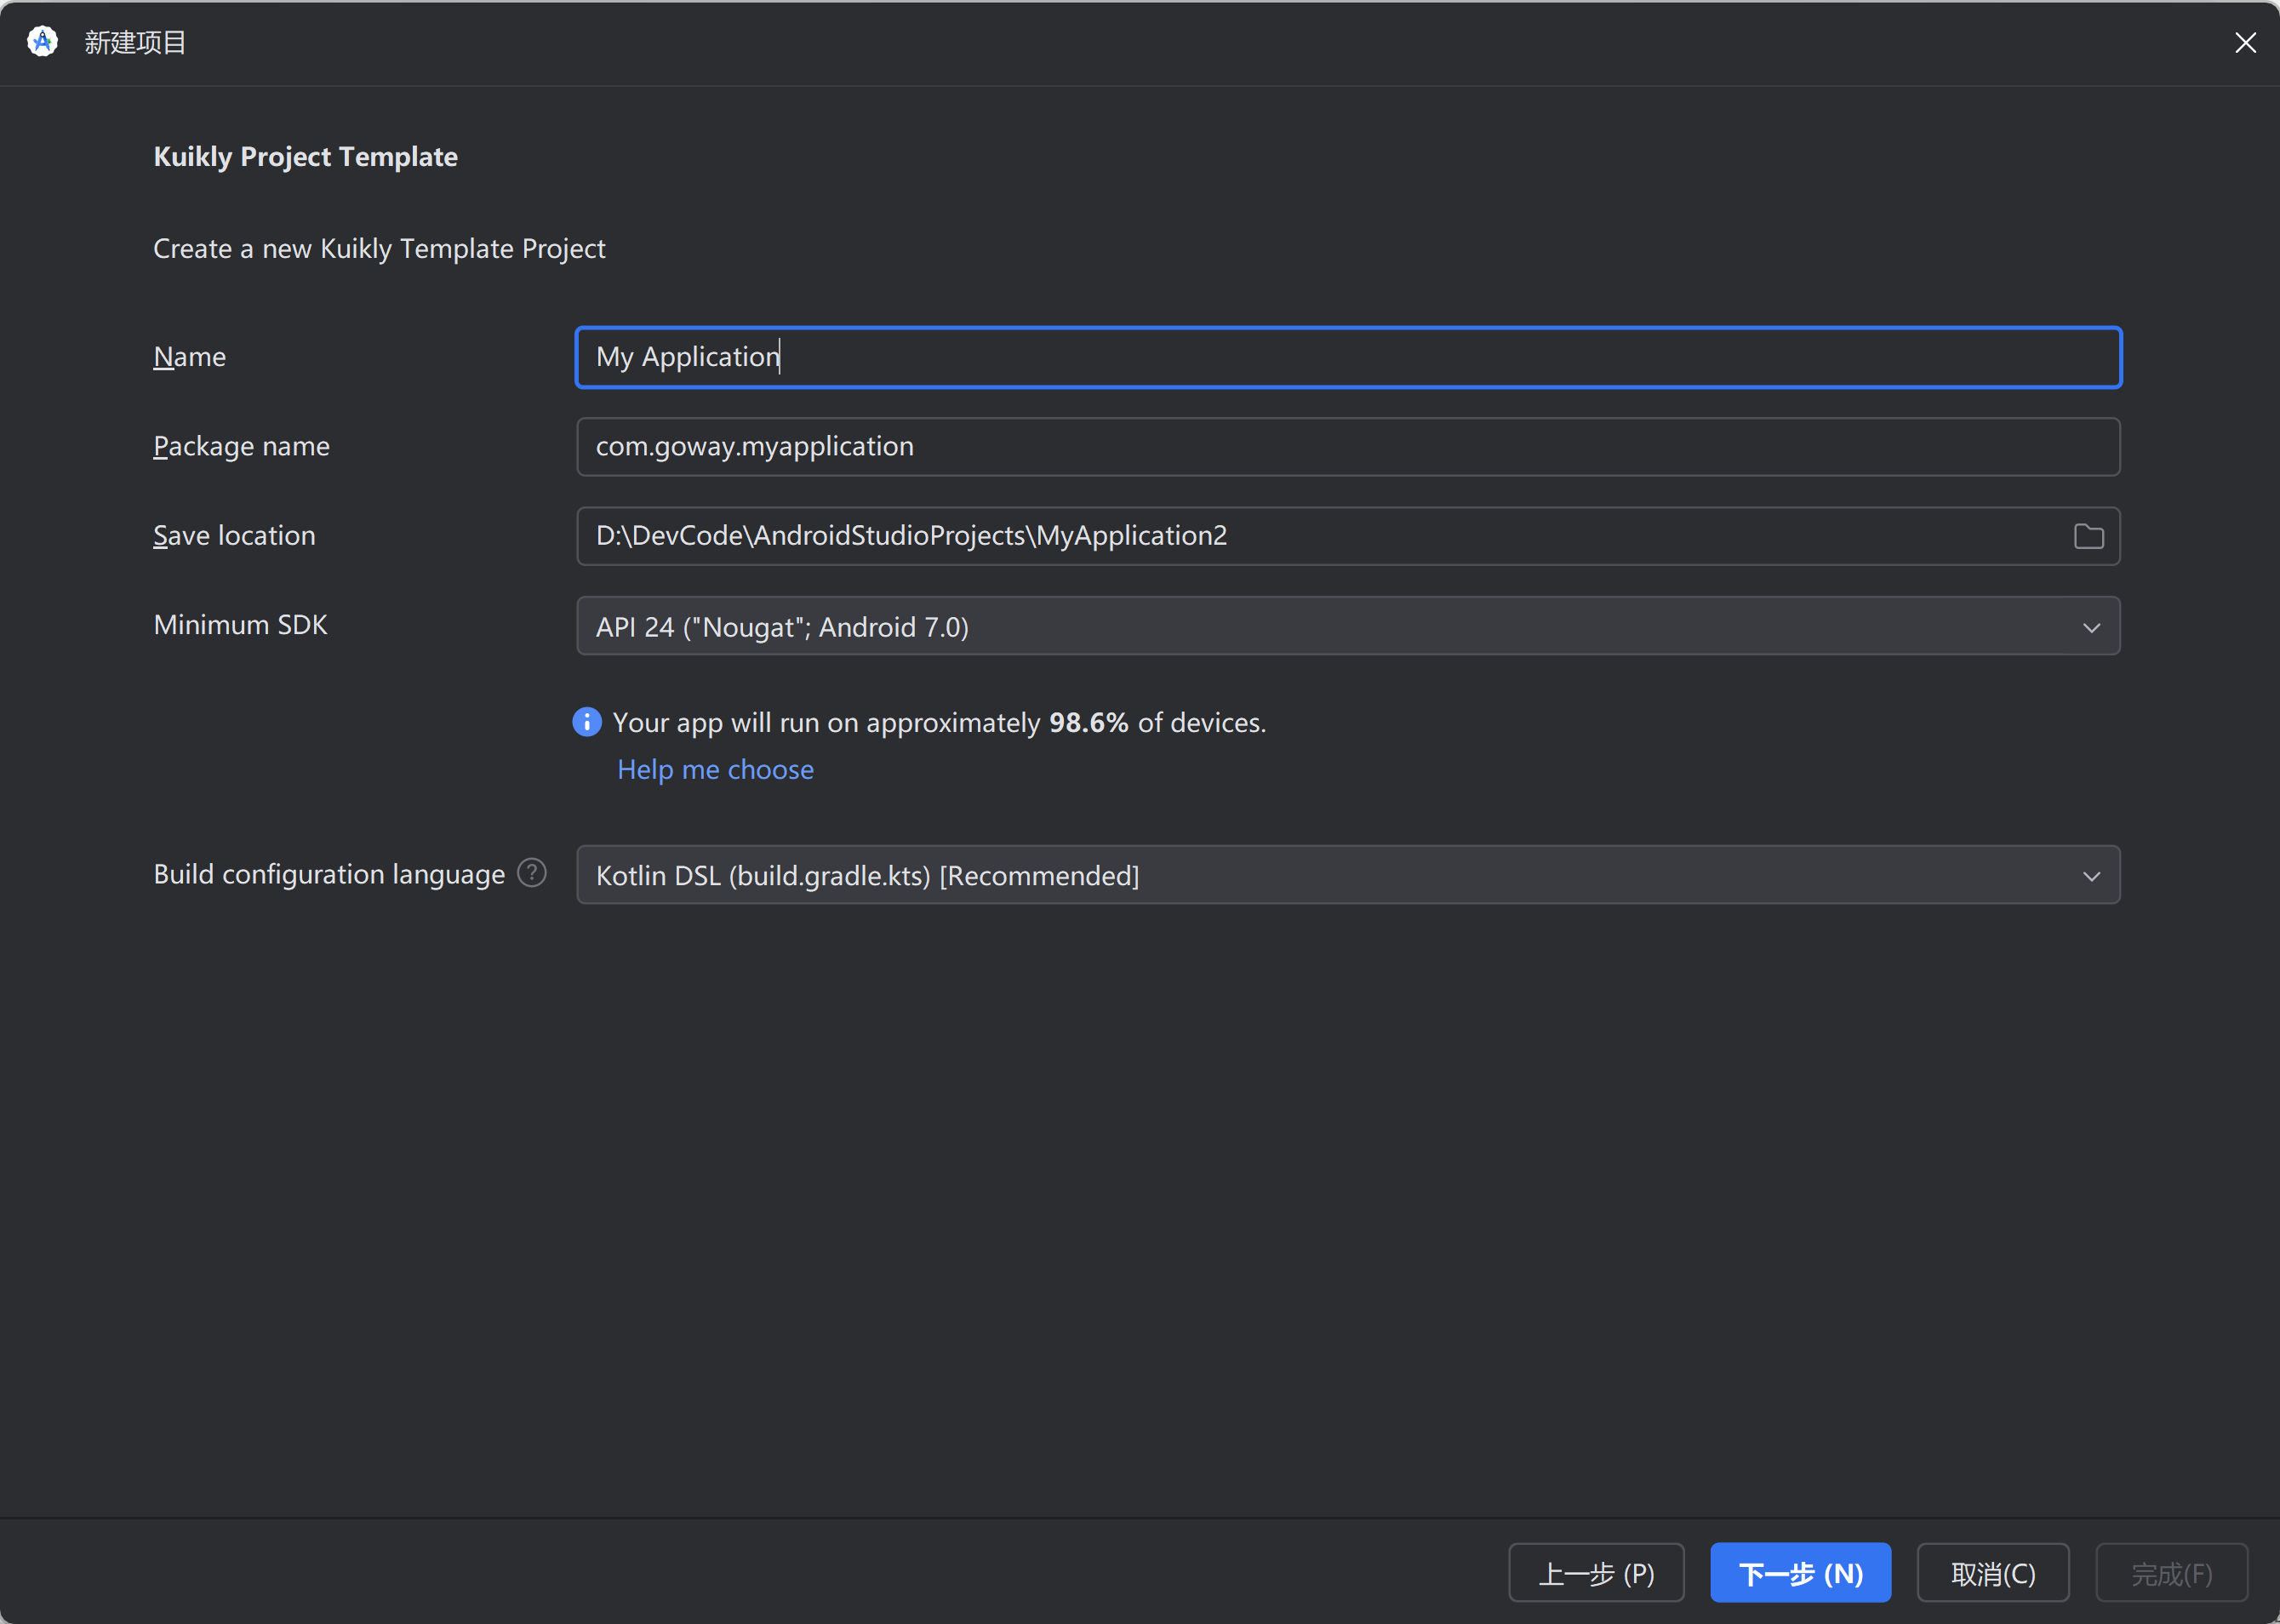2280x1624 pixels.
Task: Click the folder browse icon in Save location
Action: [2088, 536]
